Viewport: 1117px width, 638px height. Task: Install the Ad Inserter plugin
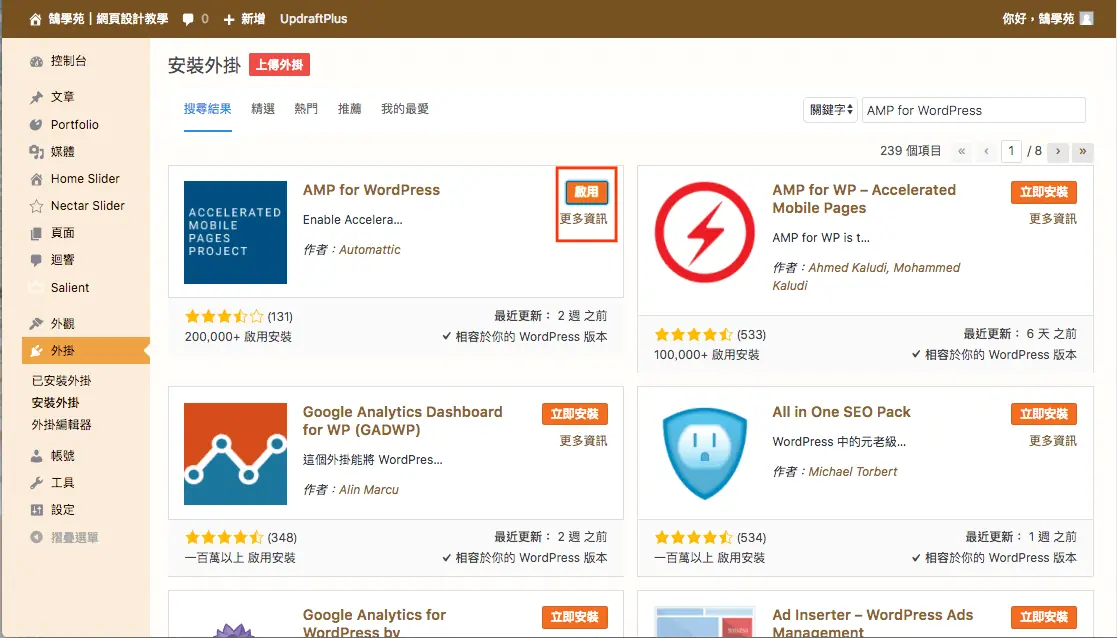pos(1044,617)
